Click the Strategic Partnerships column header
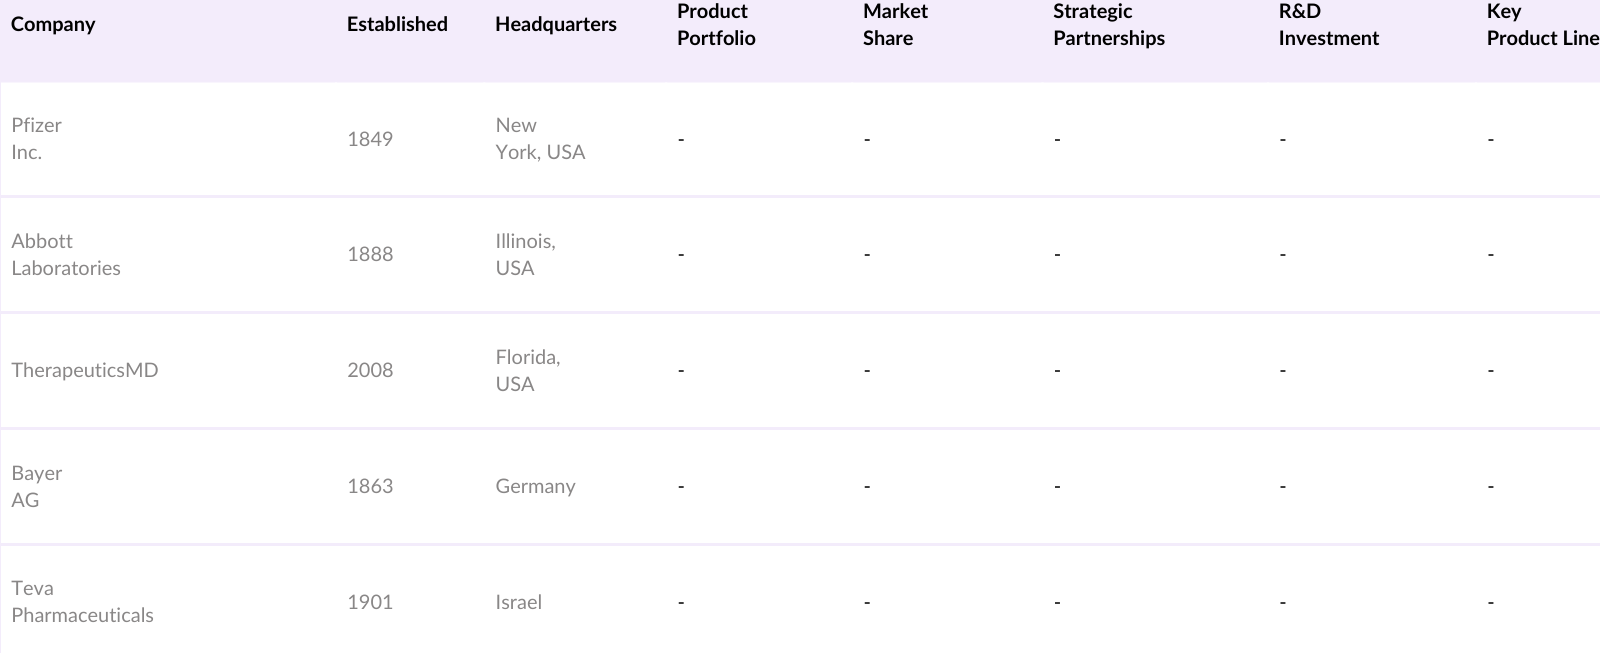Screen dimensions: 1600x653 tap(1108, 25)
